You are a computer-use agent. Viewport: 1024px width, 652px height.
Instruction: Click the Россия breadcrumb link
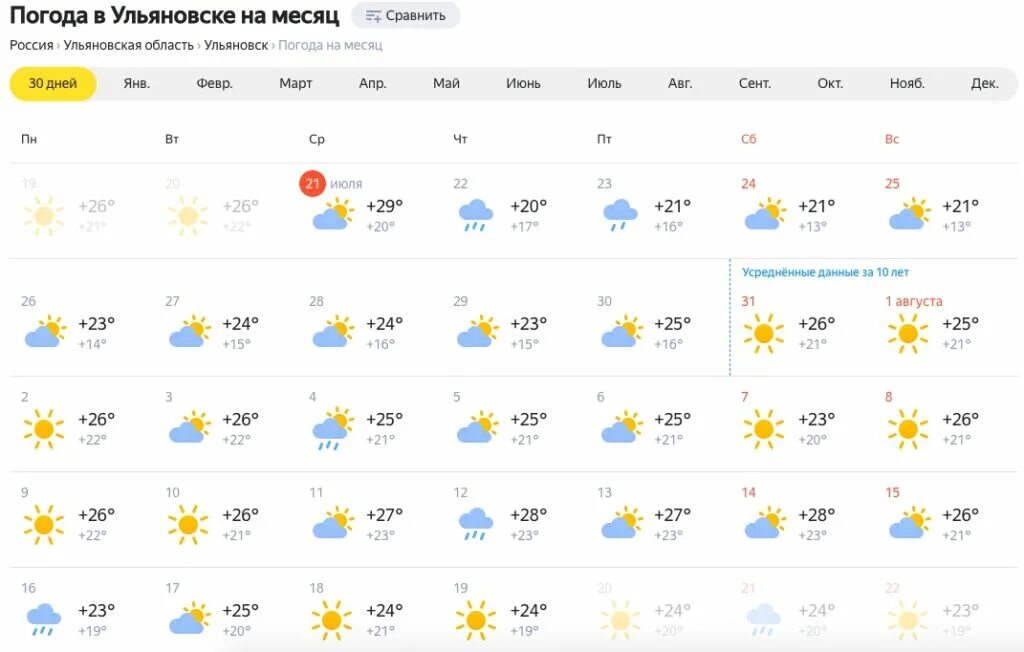pyautogui.click(x=31, y=46)
